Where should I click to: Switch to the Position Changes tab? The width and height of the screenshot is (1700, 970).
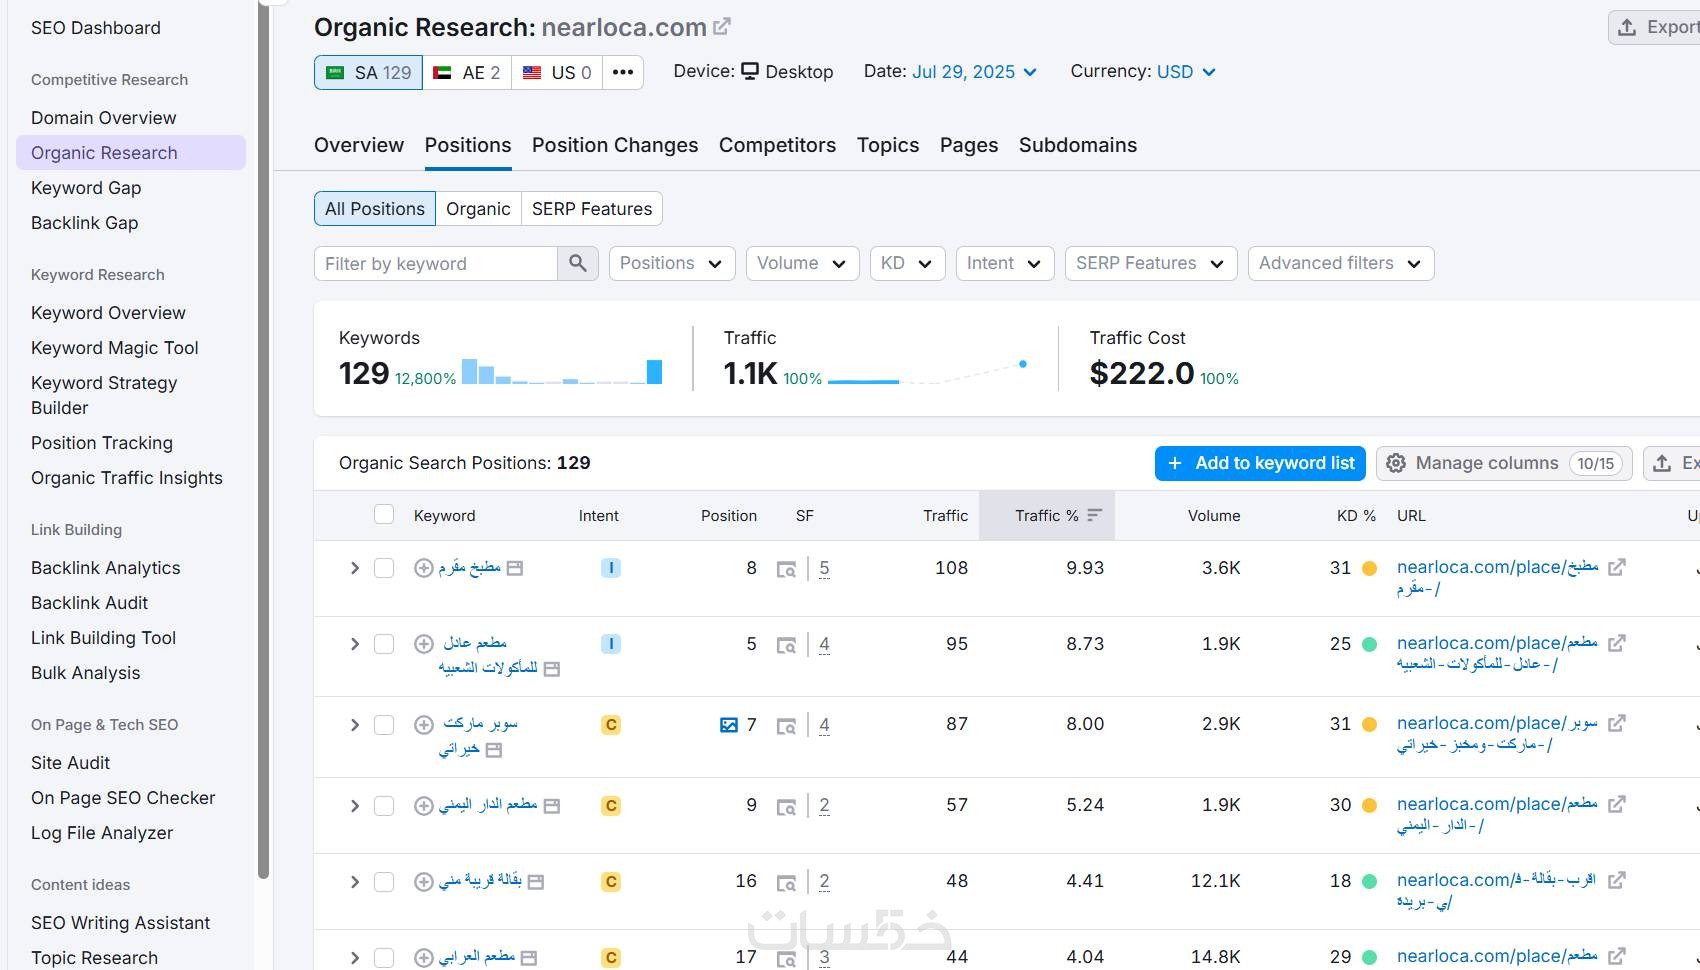(x=615, y=145)
